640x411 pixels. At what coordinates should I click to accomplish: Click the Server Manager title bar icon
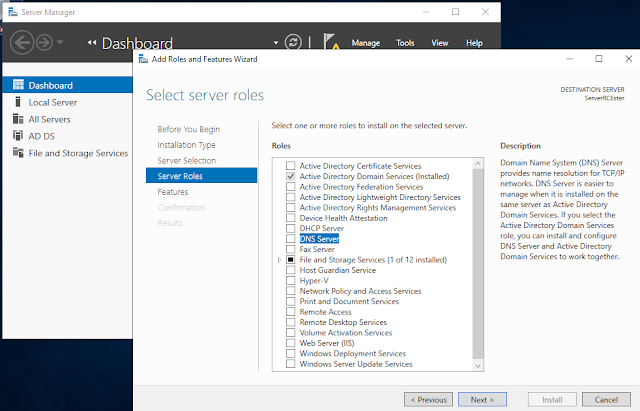click(x=13, y=12)
